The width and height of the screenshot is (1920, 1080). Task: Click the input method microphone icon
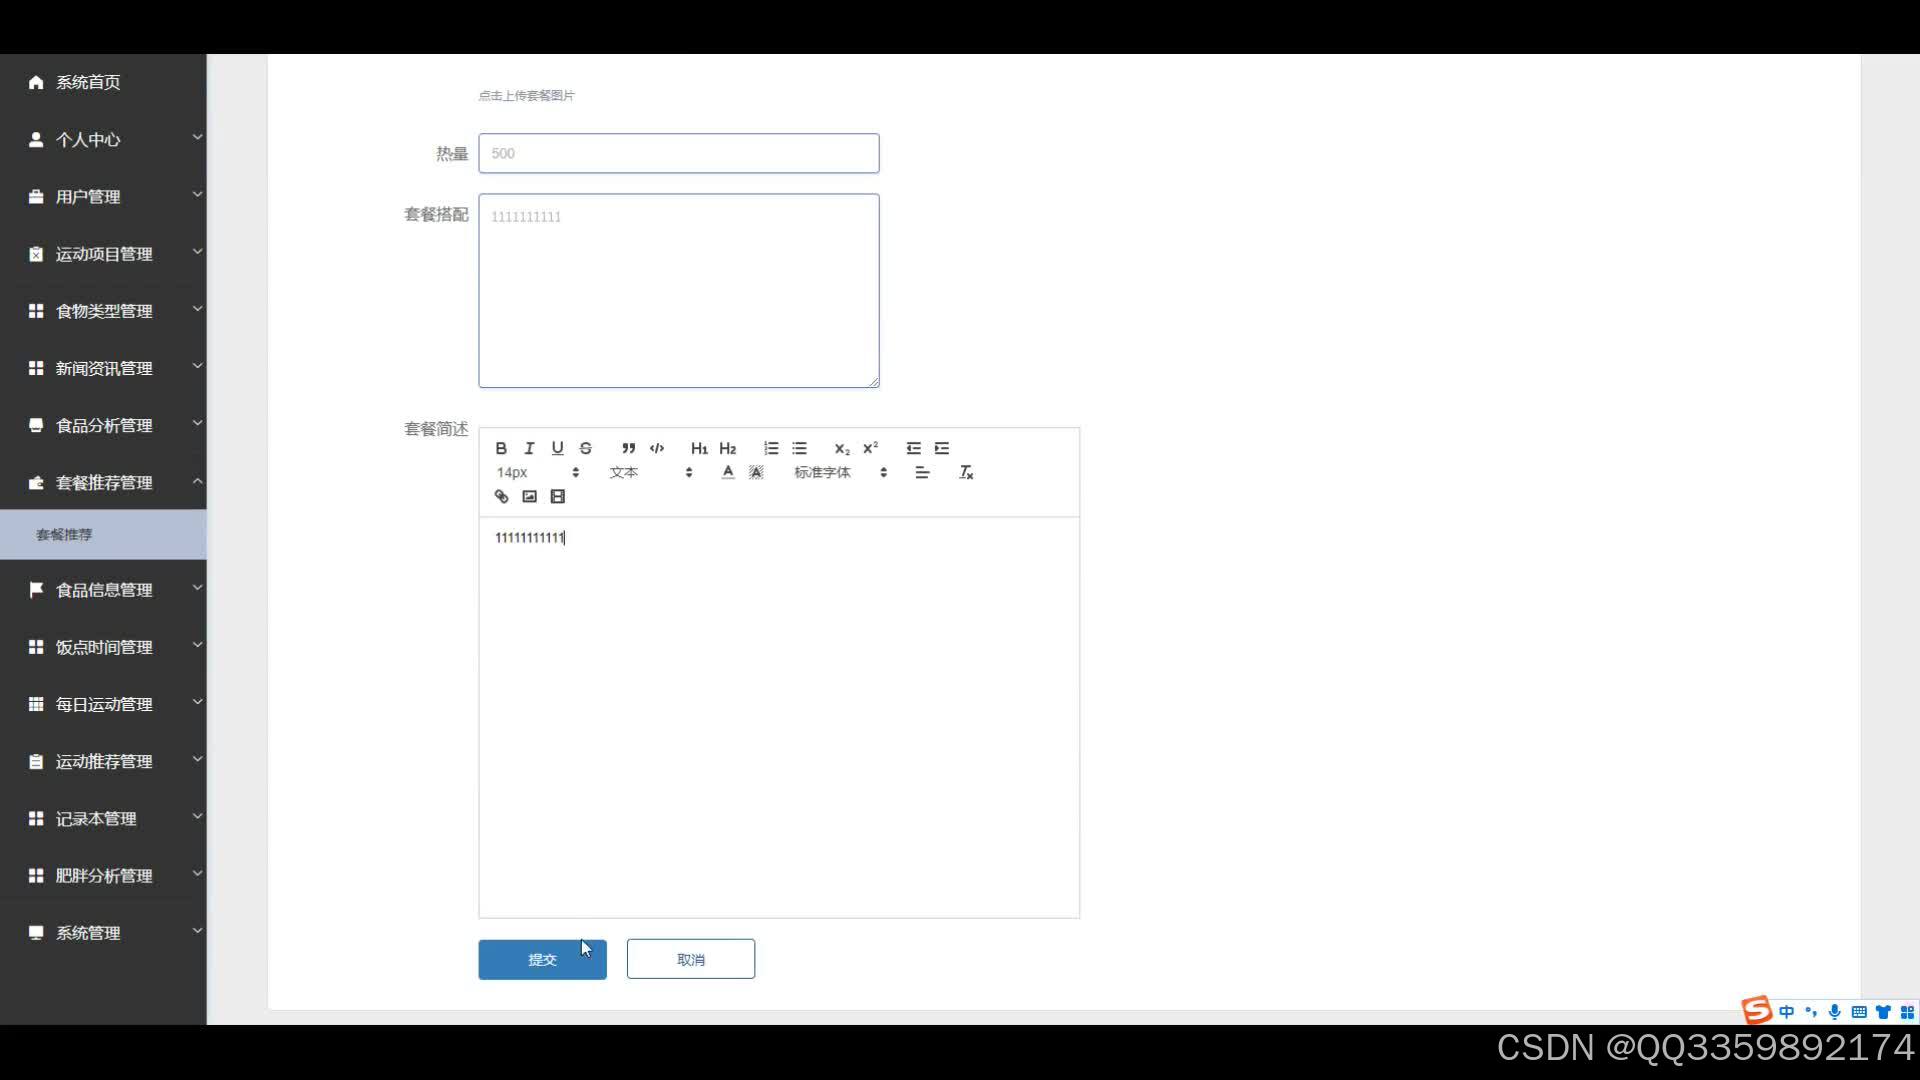pyautogui.click(x=1834, y=1011)
